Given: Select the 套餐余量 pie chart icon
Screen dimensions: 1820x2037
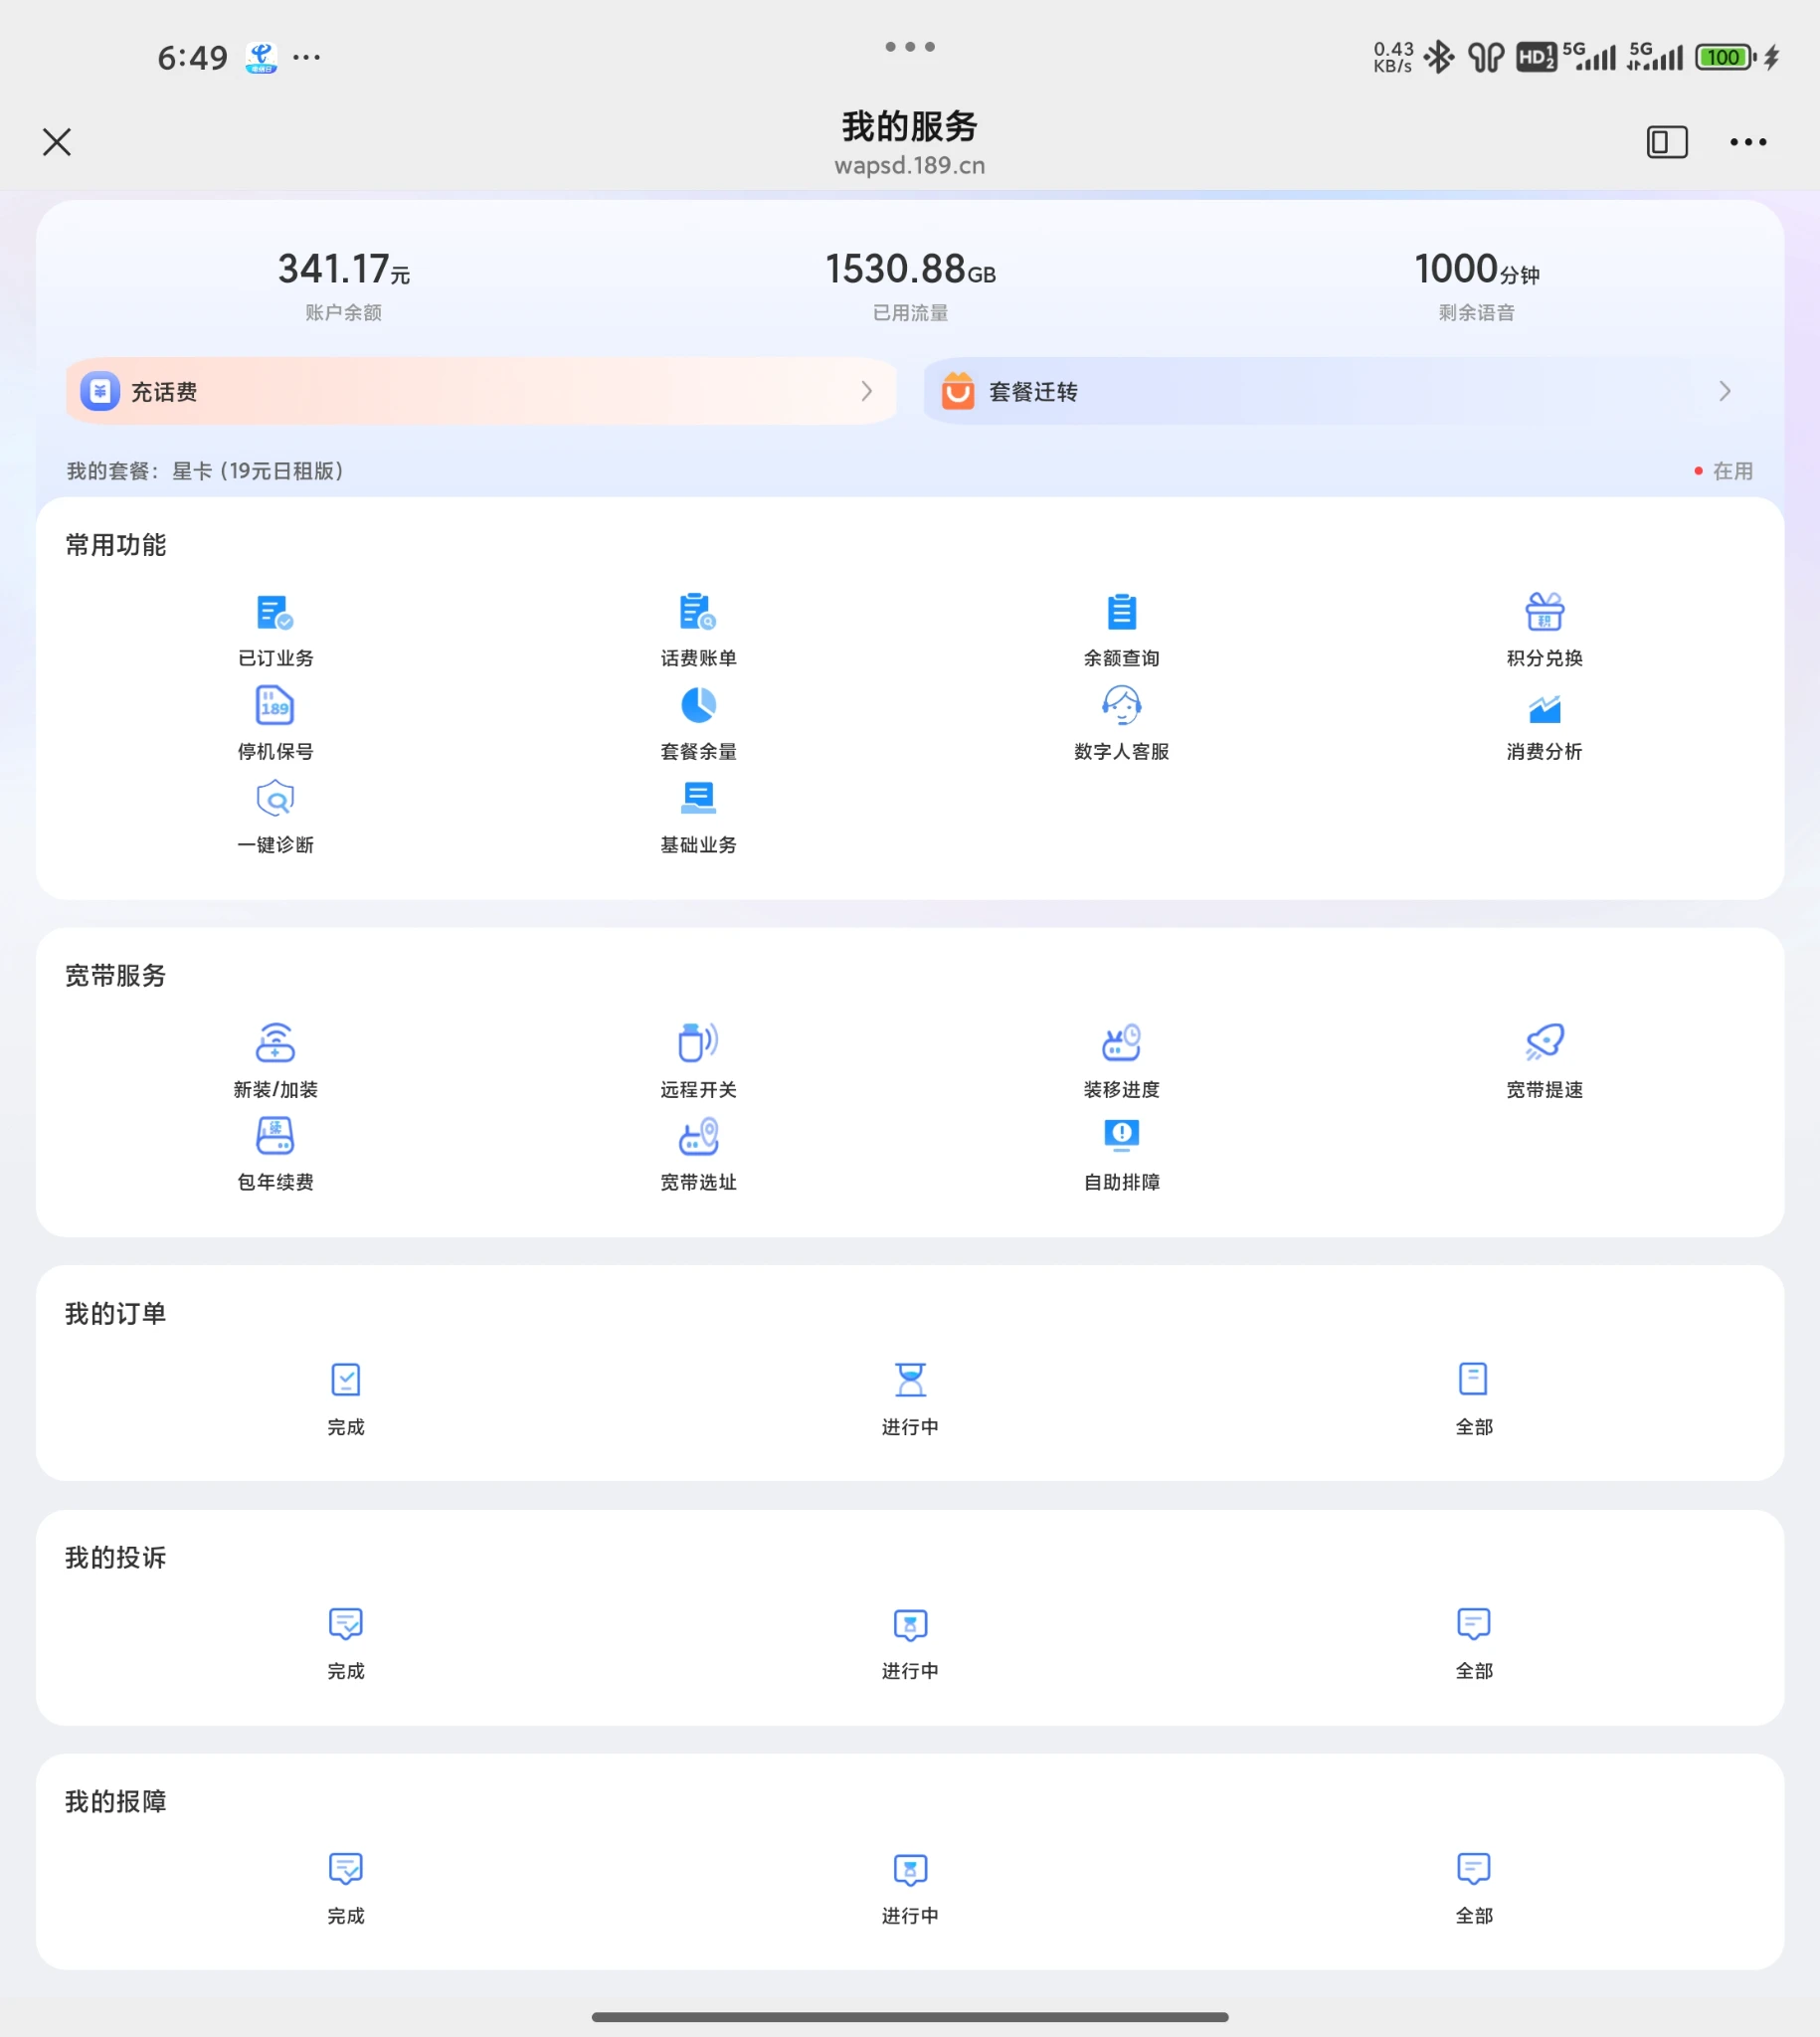Looking at the screenshot, I should coord(698,706).
